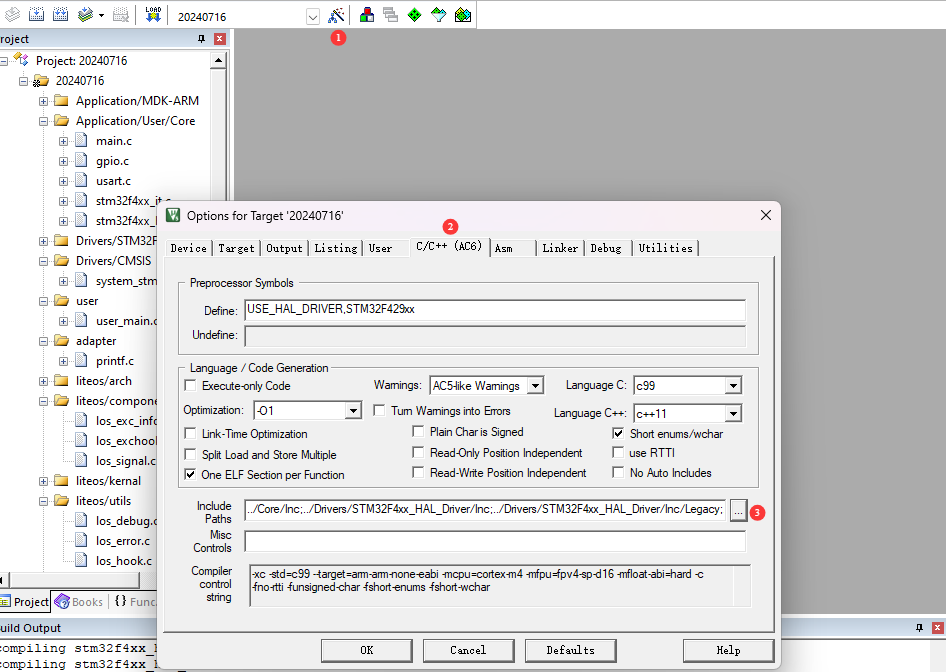Select los_hook.c file in tree
This screenshot has height=672, width=946.
click(124, 561)
